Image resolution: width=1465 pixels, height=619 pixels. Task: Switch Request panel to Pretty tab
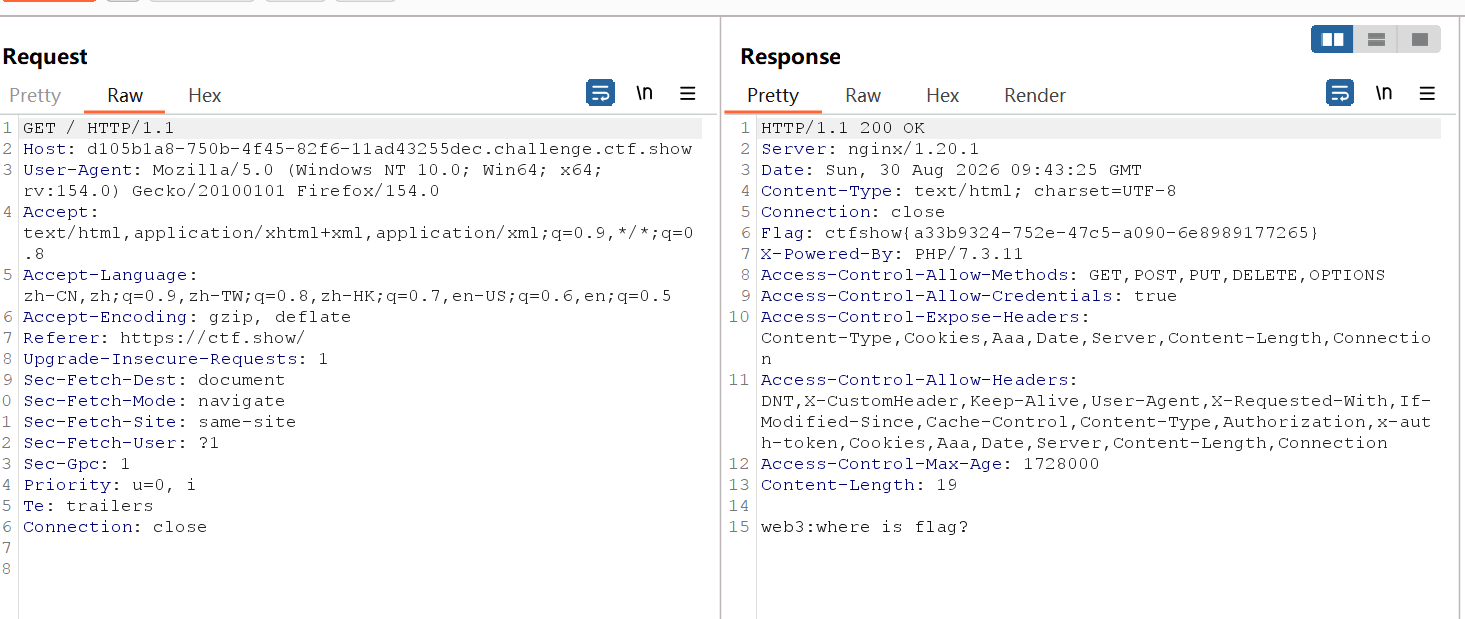(x=35, y=95)
